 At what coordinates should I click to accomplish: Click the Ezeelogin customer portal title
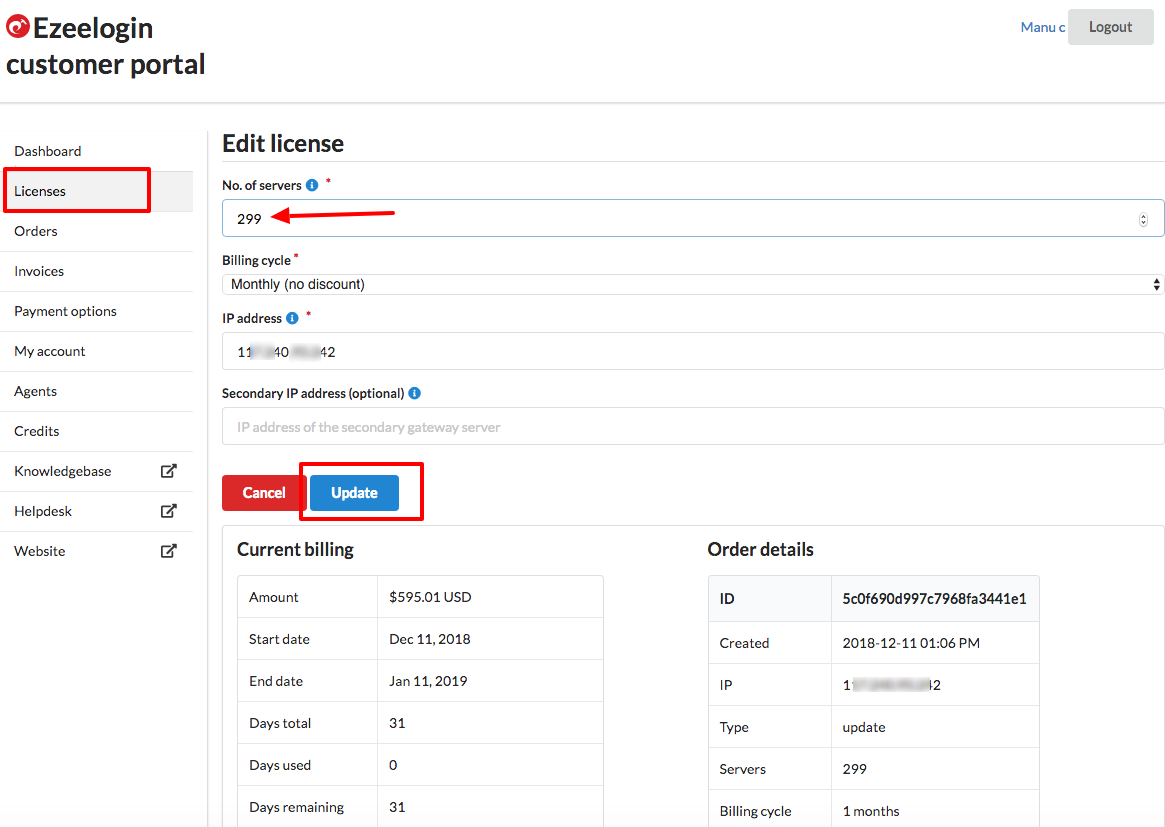[x=106, y=46]
